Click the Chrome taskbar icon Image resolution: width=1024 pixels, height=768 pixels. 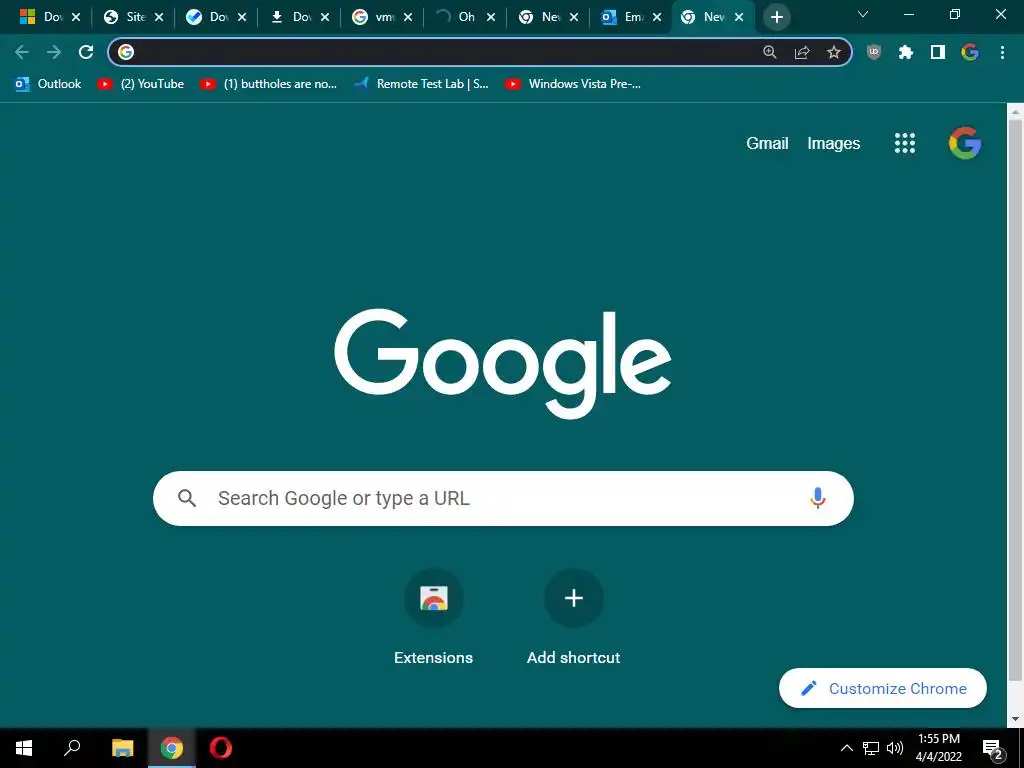click(172, 748)
